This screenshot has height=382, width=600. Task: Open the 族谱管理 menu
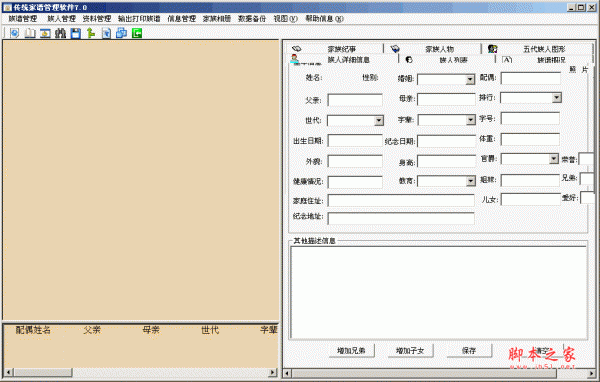point(23,18)
